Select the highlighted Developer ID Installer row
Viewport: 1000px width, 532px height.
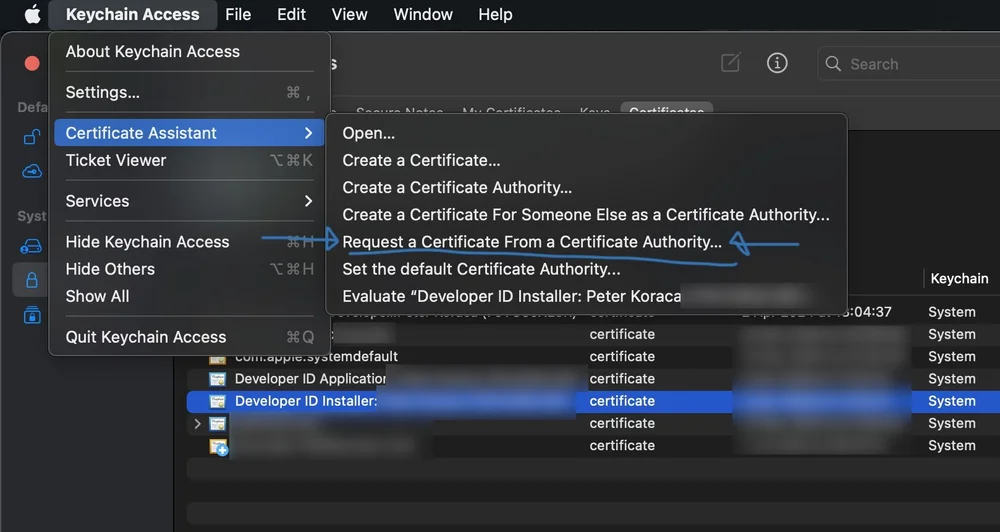[593, 401]
